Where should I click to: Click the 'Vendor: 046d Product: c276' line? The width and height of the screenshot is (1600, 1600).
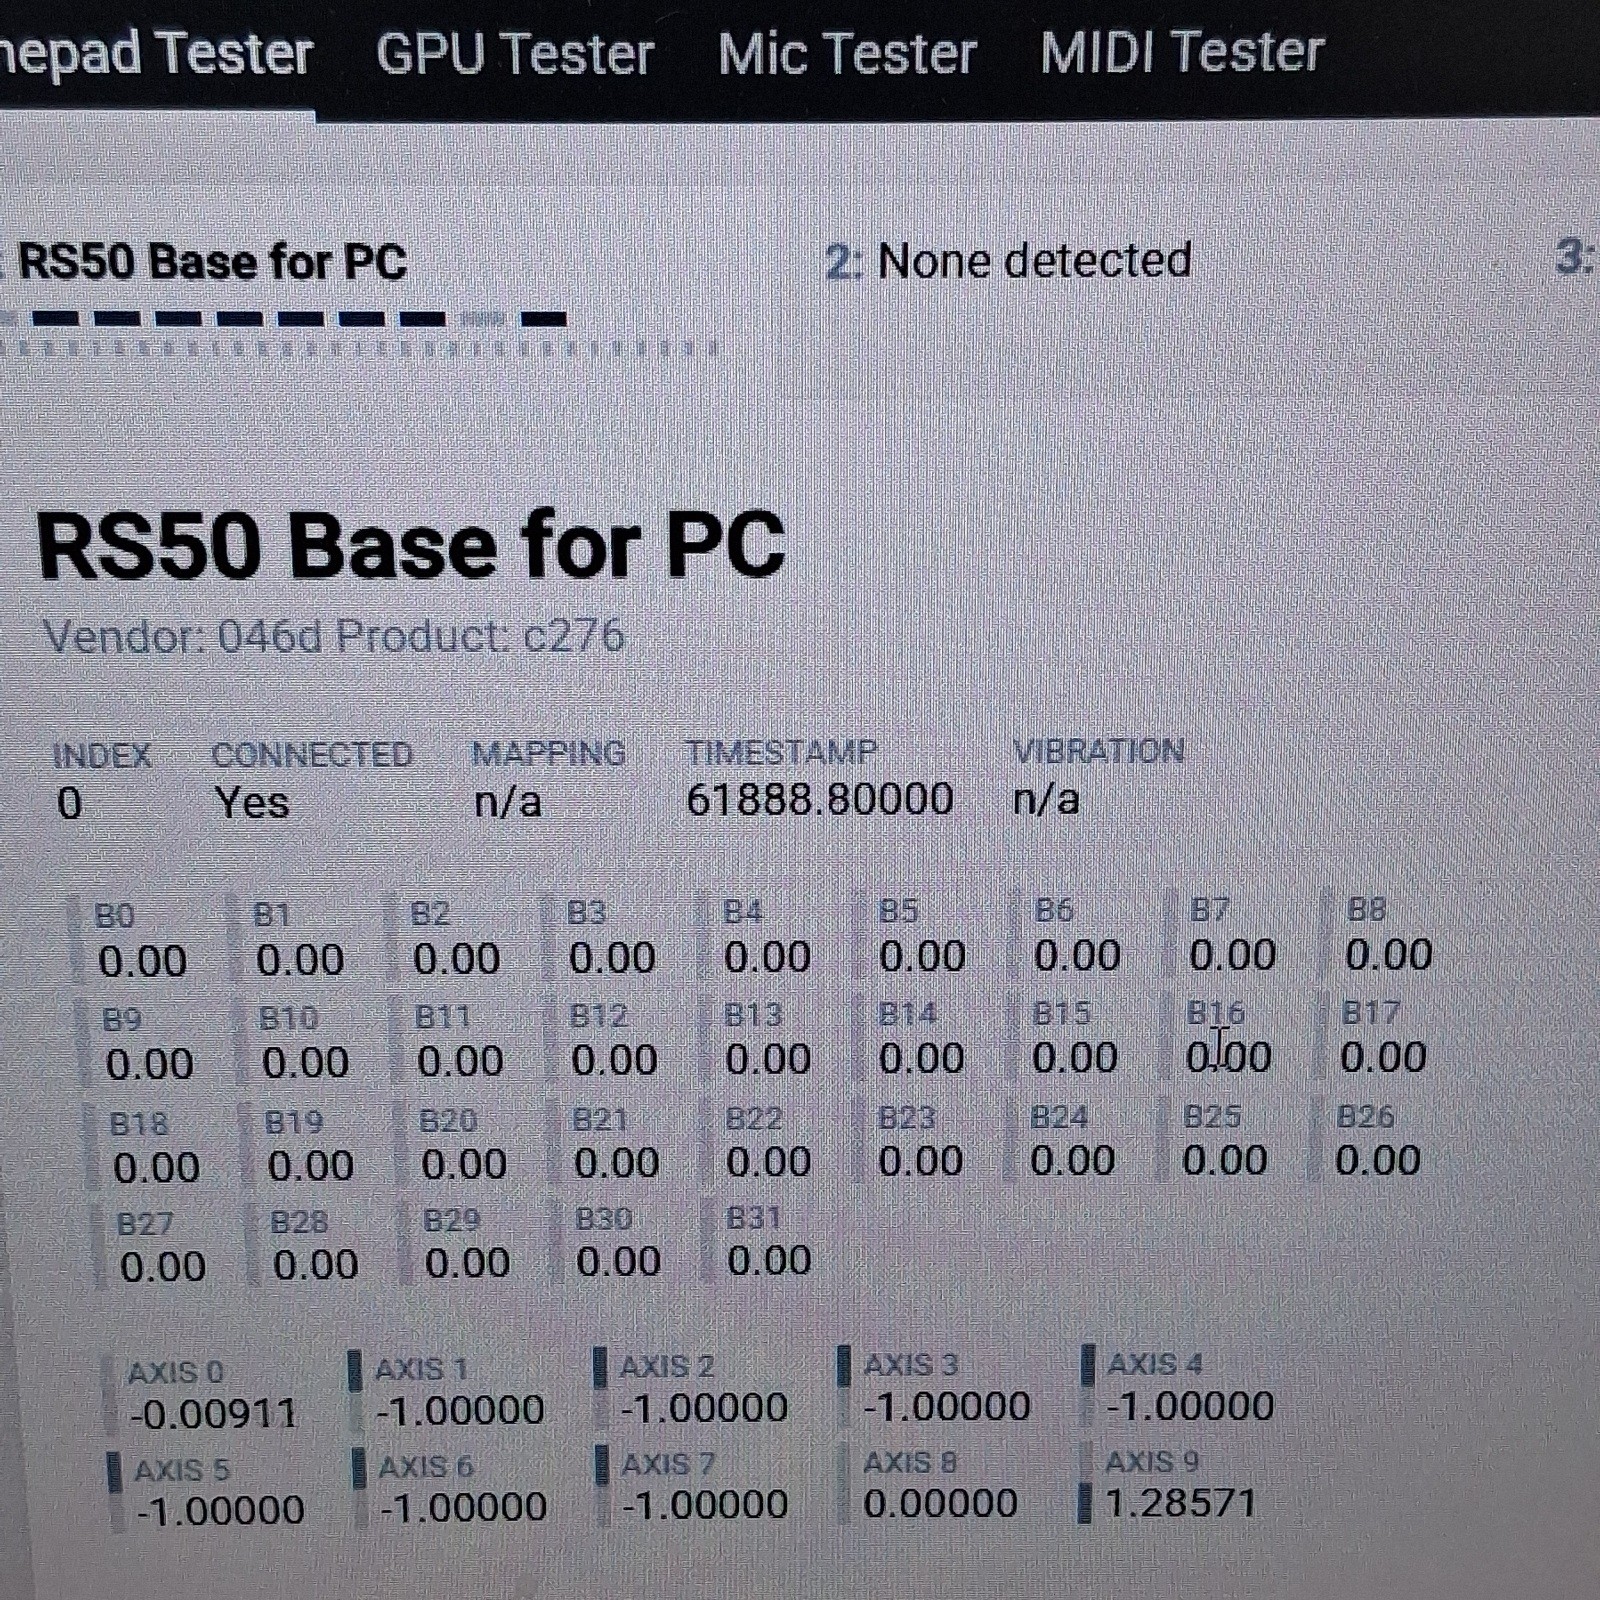pos(334,636)
